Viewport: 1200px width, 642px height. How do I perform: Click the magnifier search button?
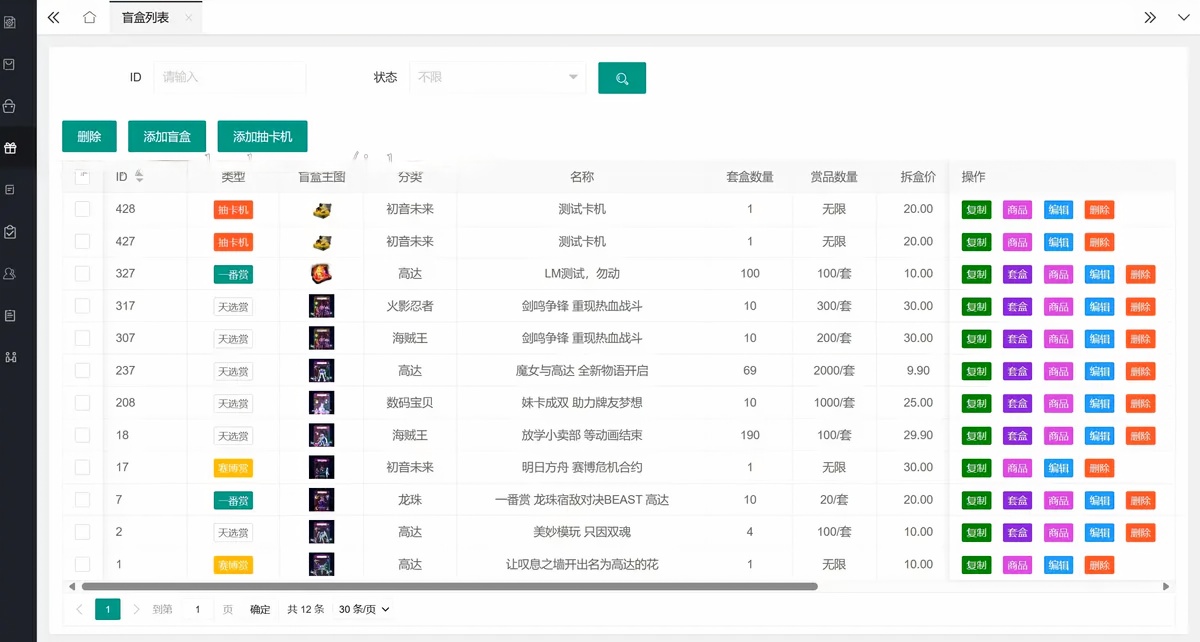pos(621,78)
